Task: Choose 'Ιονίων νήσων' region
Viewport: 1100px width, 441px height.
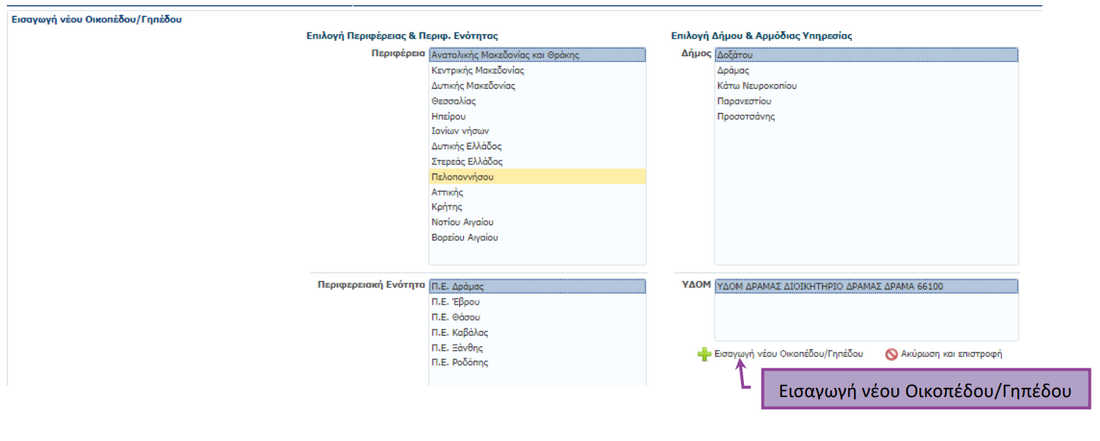Action: tap(459, 131)
